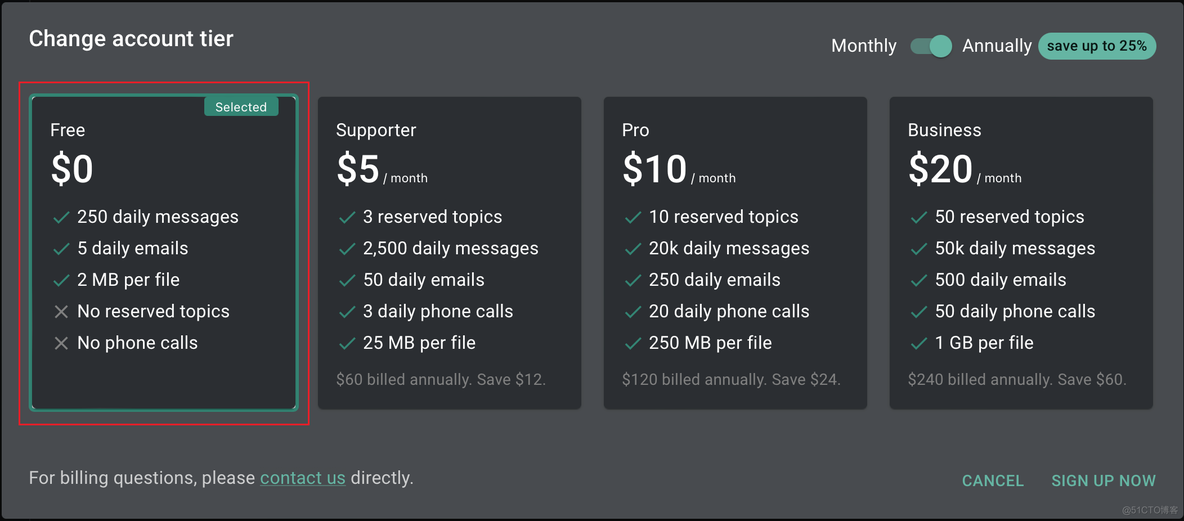Click the Selected badge on Free tier
Screen dimensions: 1184x521
coord(241,107)
